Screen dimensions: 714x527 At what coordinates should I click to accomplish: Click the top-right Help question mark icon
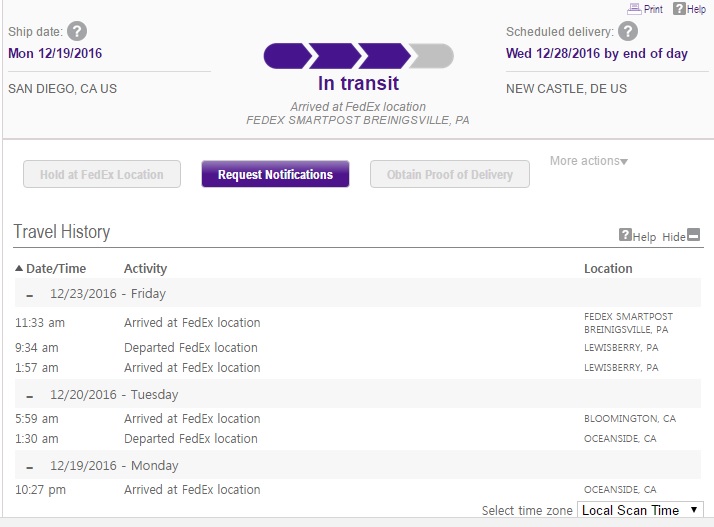coord(678,9)
